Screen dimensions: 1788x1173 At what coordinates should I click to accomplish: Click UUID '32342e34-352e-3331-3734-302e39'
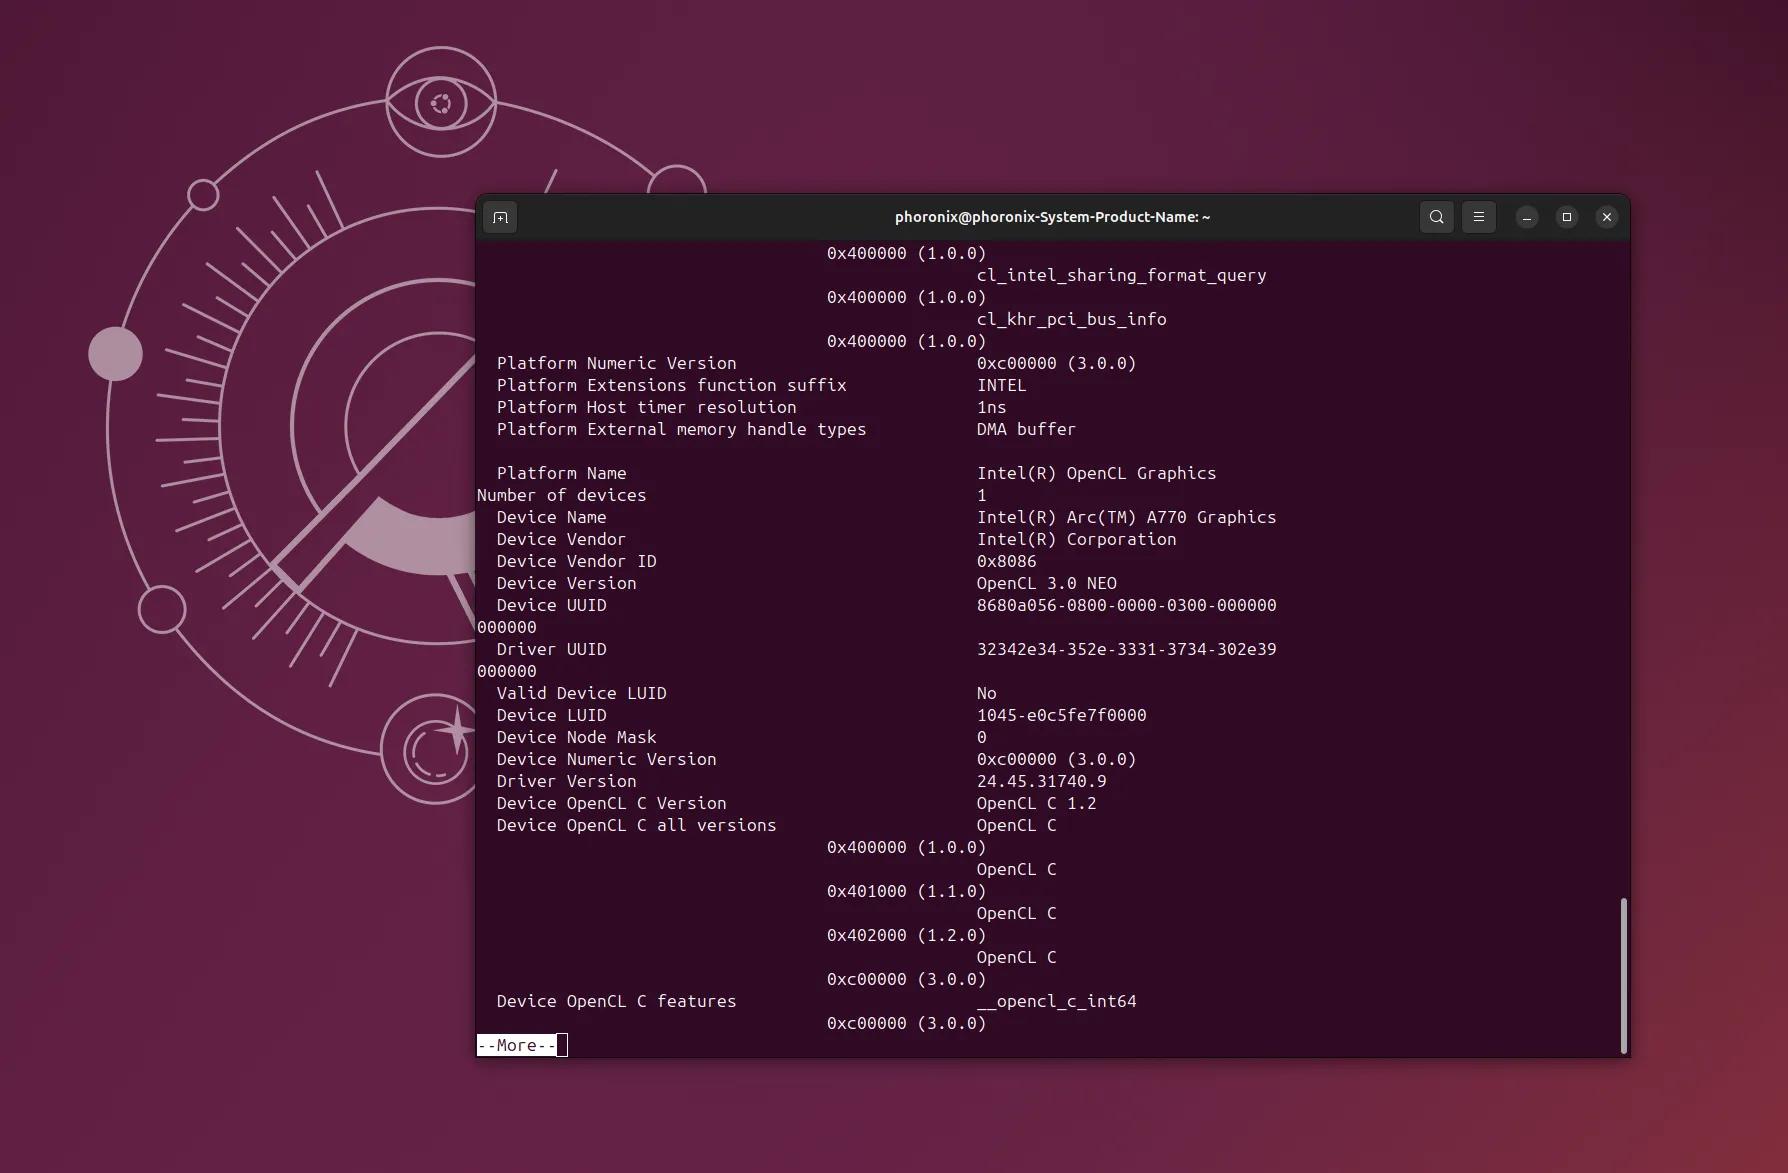click(1126, 649)
